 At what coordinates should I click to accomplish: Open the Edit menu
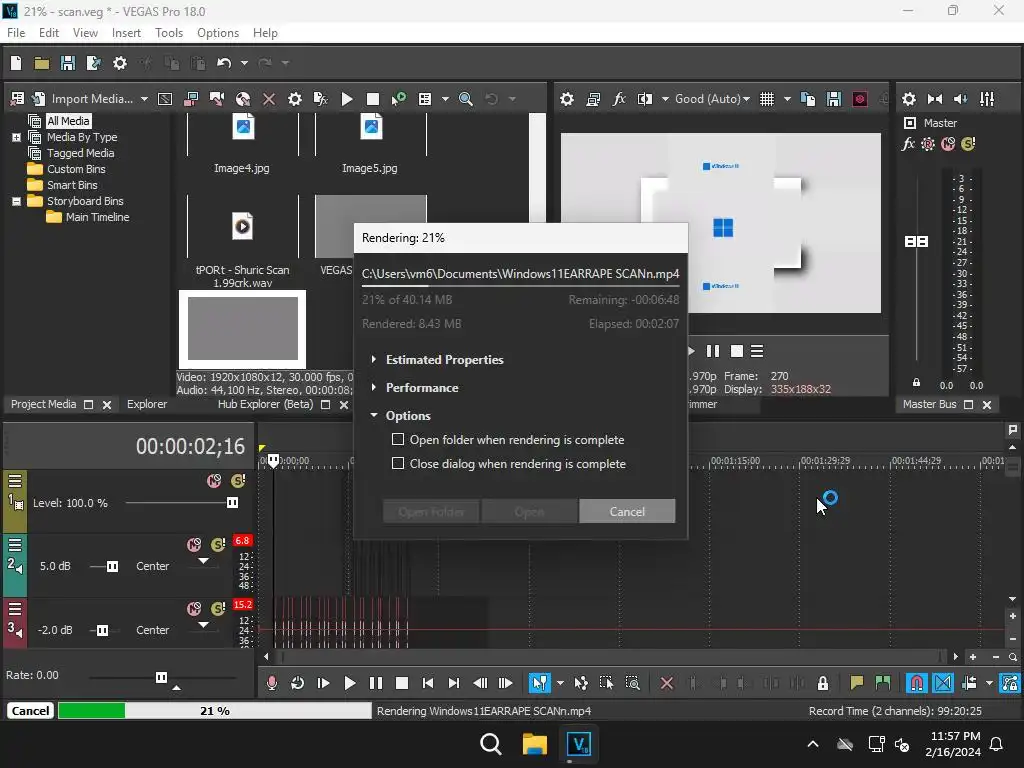pyautogui.click(x=48, y=33)
